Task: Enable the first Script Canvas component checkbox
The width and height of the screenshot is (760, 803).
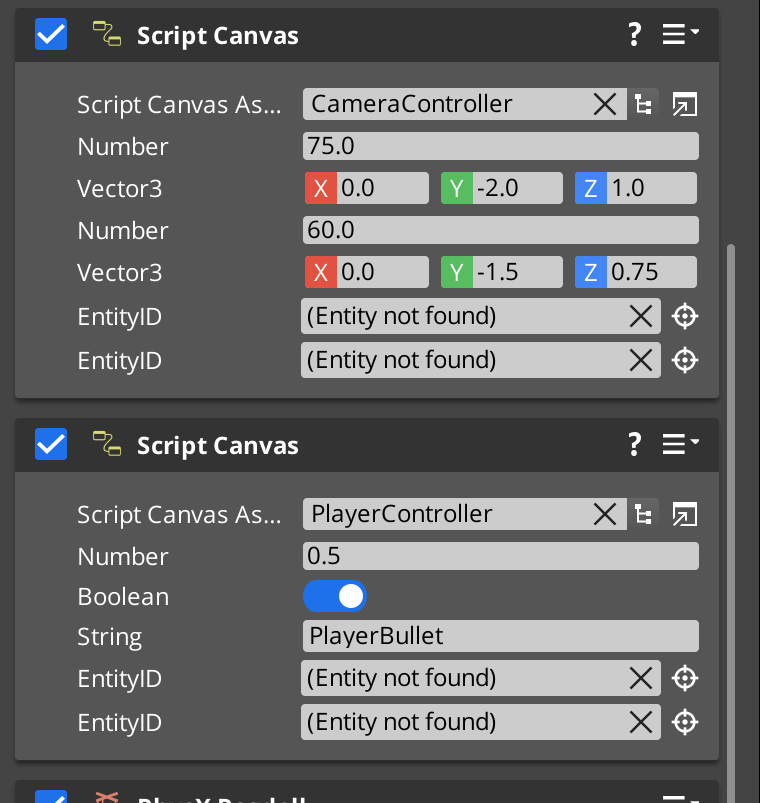Action: 50,33
